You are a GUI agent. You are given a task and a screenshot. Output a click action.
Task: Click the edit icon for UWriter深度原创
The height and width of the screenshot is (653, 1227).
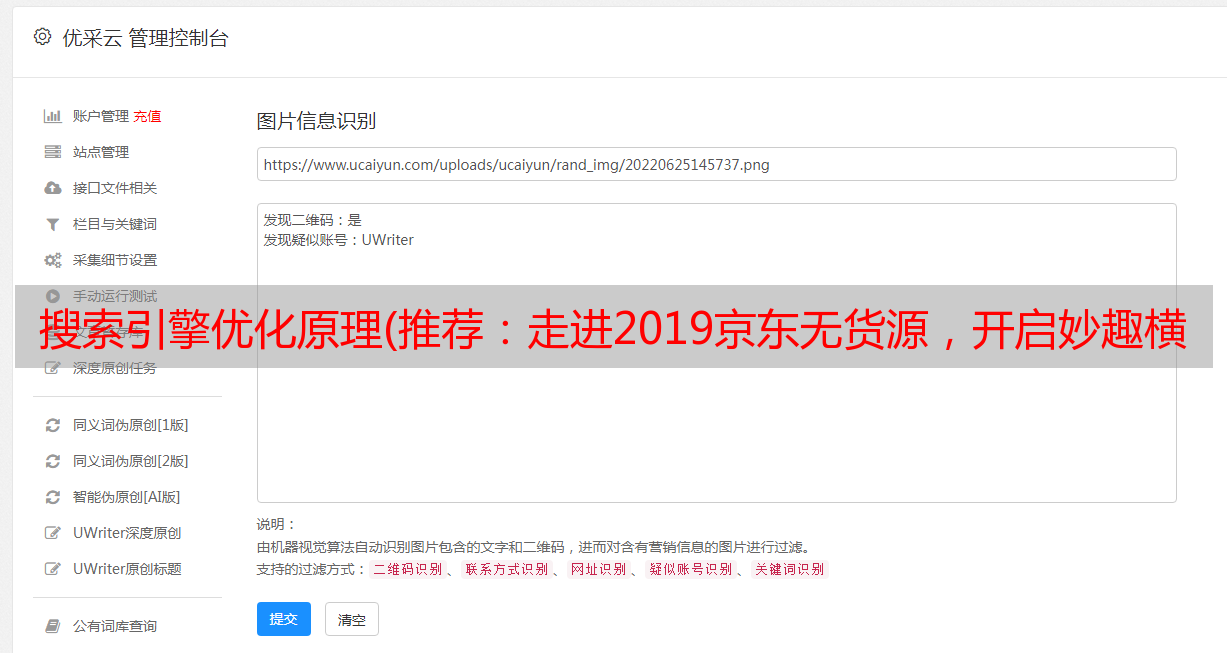[x=53, y=533]
